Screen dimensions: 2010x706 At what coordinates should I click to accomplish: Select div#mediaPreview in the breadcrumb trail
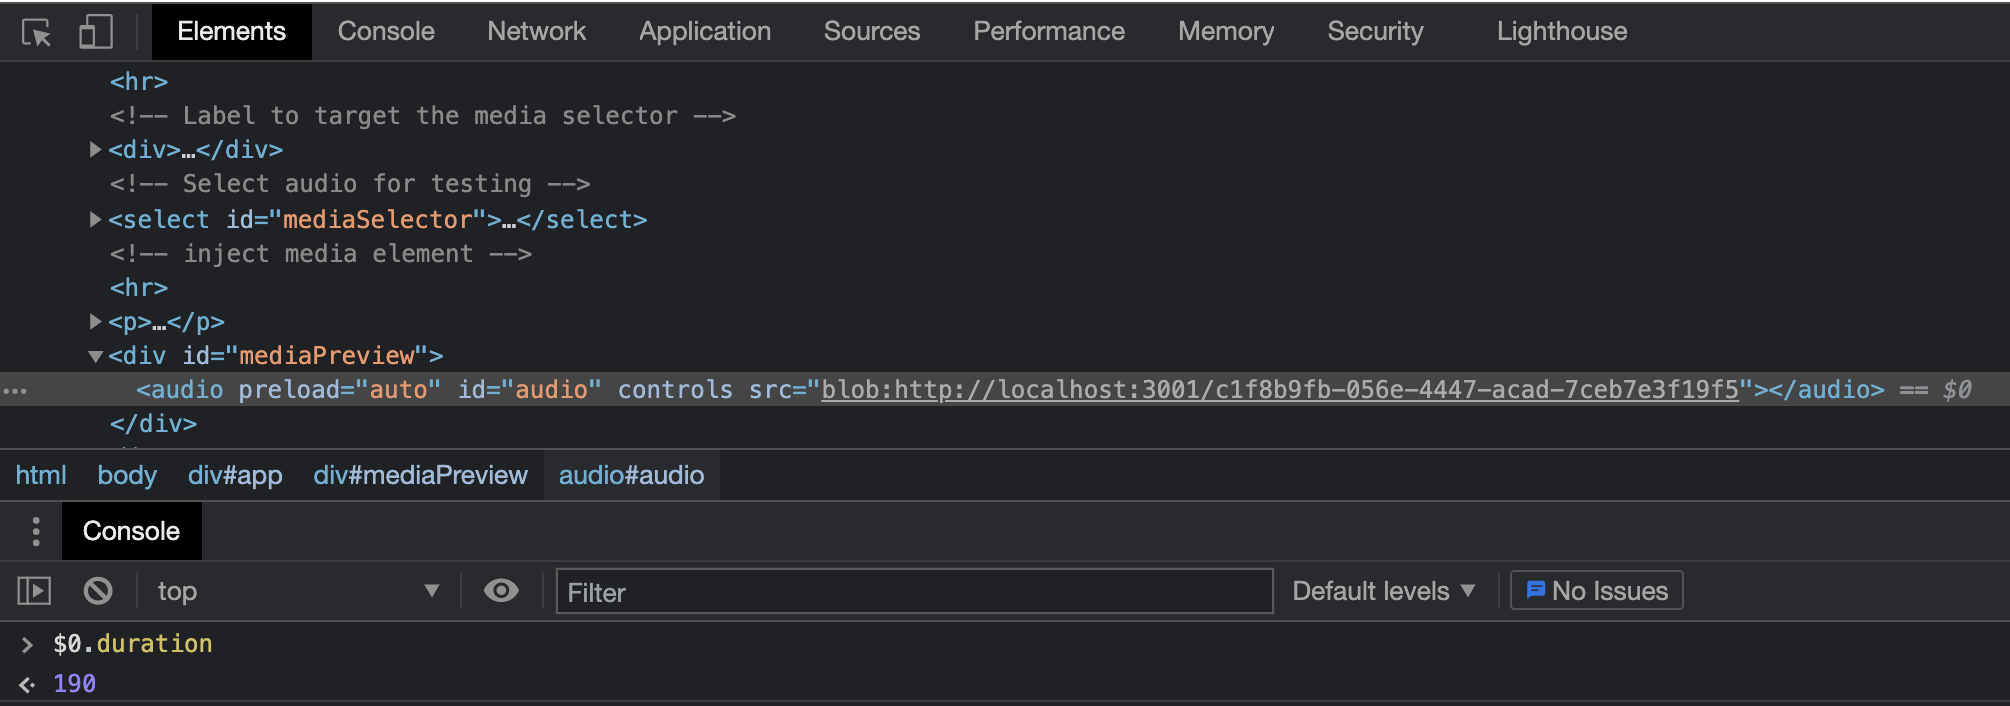[420, 475]
